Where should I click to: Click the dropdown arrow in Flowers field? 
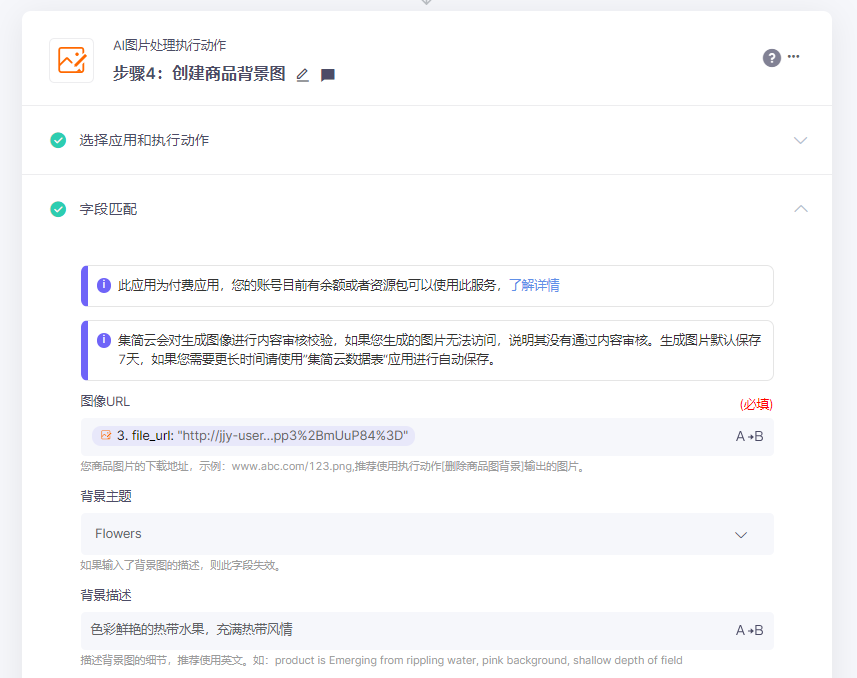[x=741, y=535]
